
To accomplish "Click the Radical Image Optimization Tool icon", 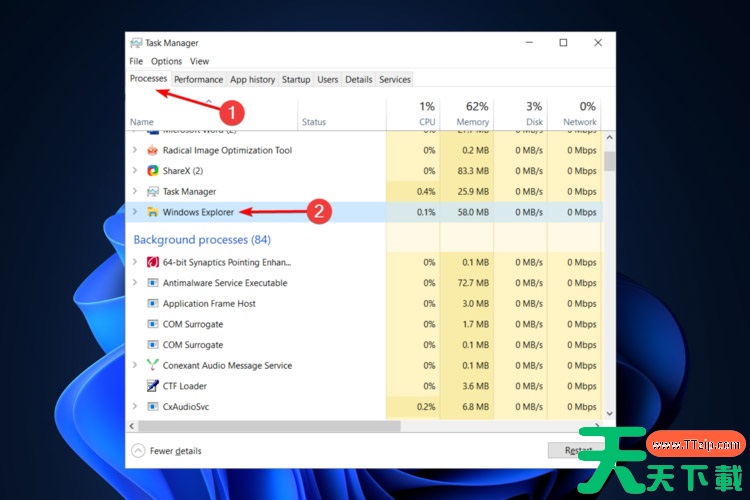I will click(x=153, y=150).
